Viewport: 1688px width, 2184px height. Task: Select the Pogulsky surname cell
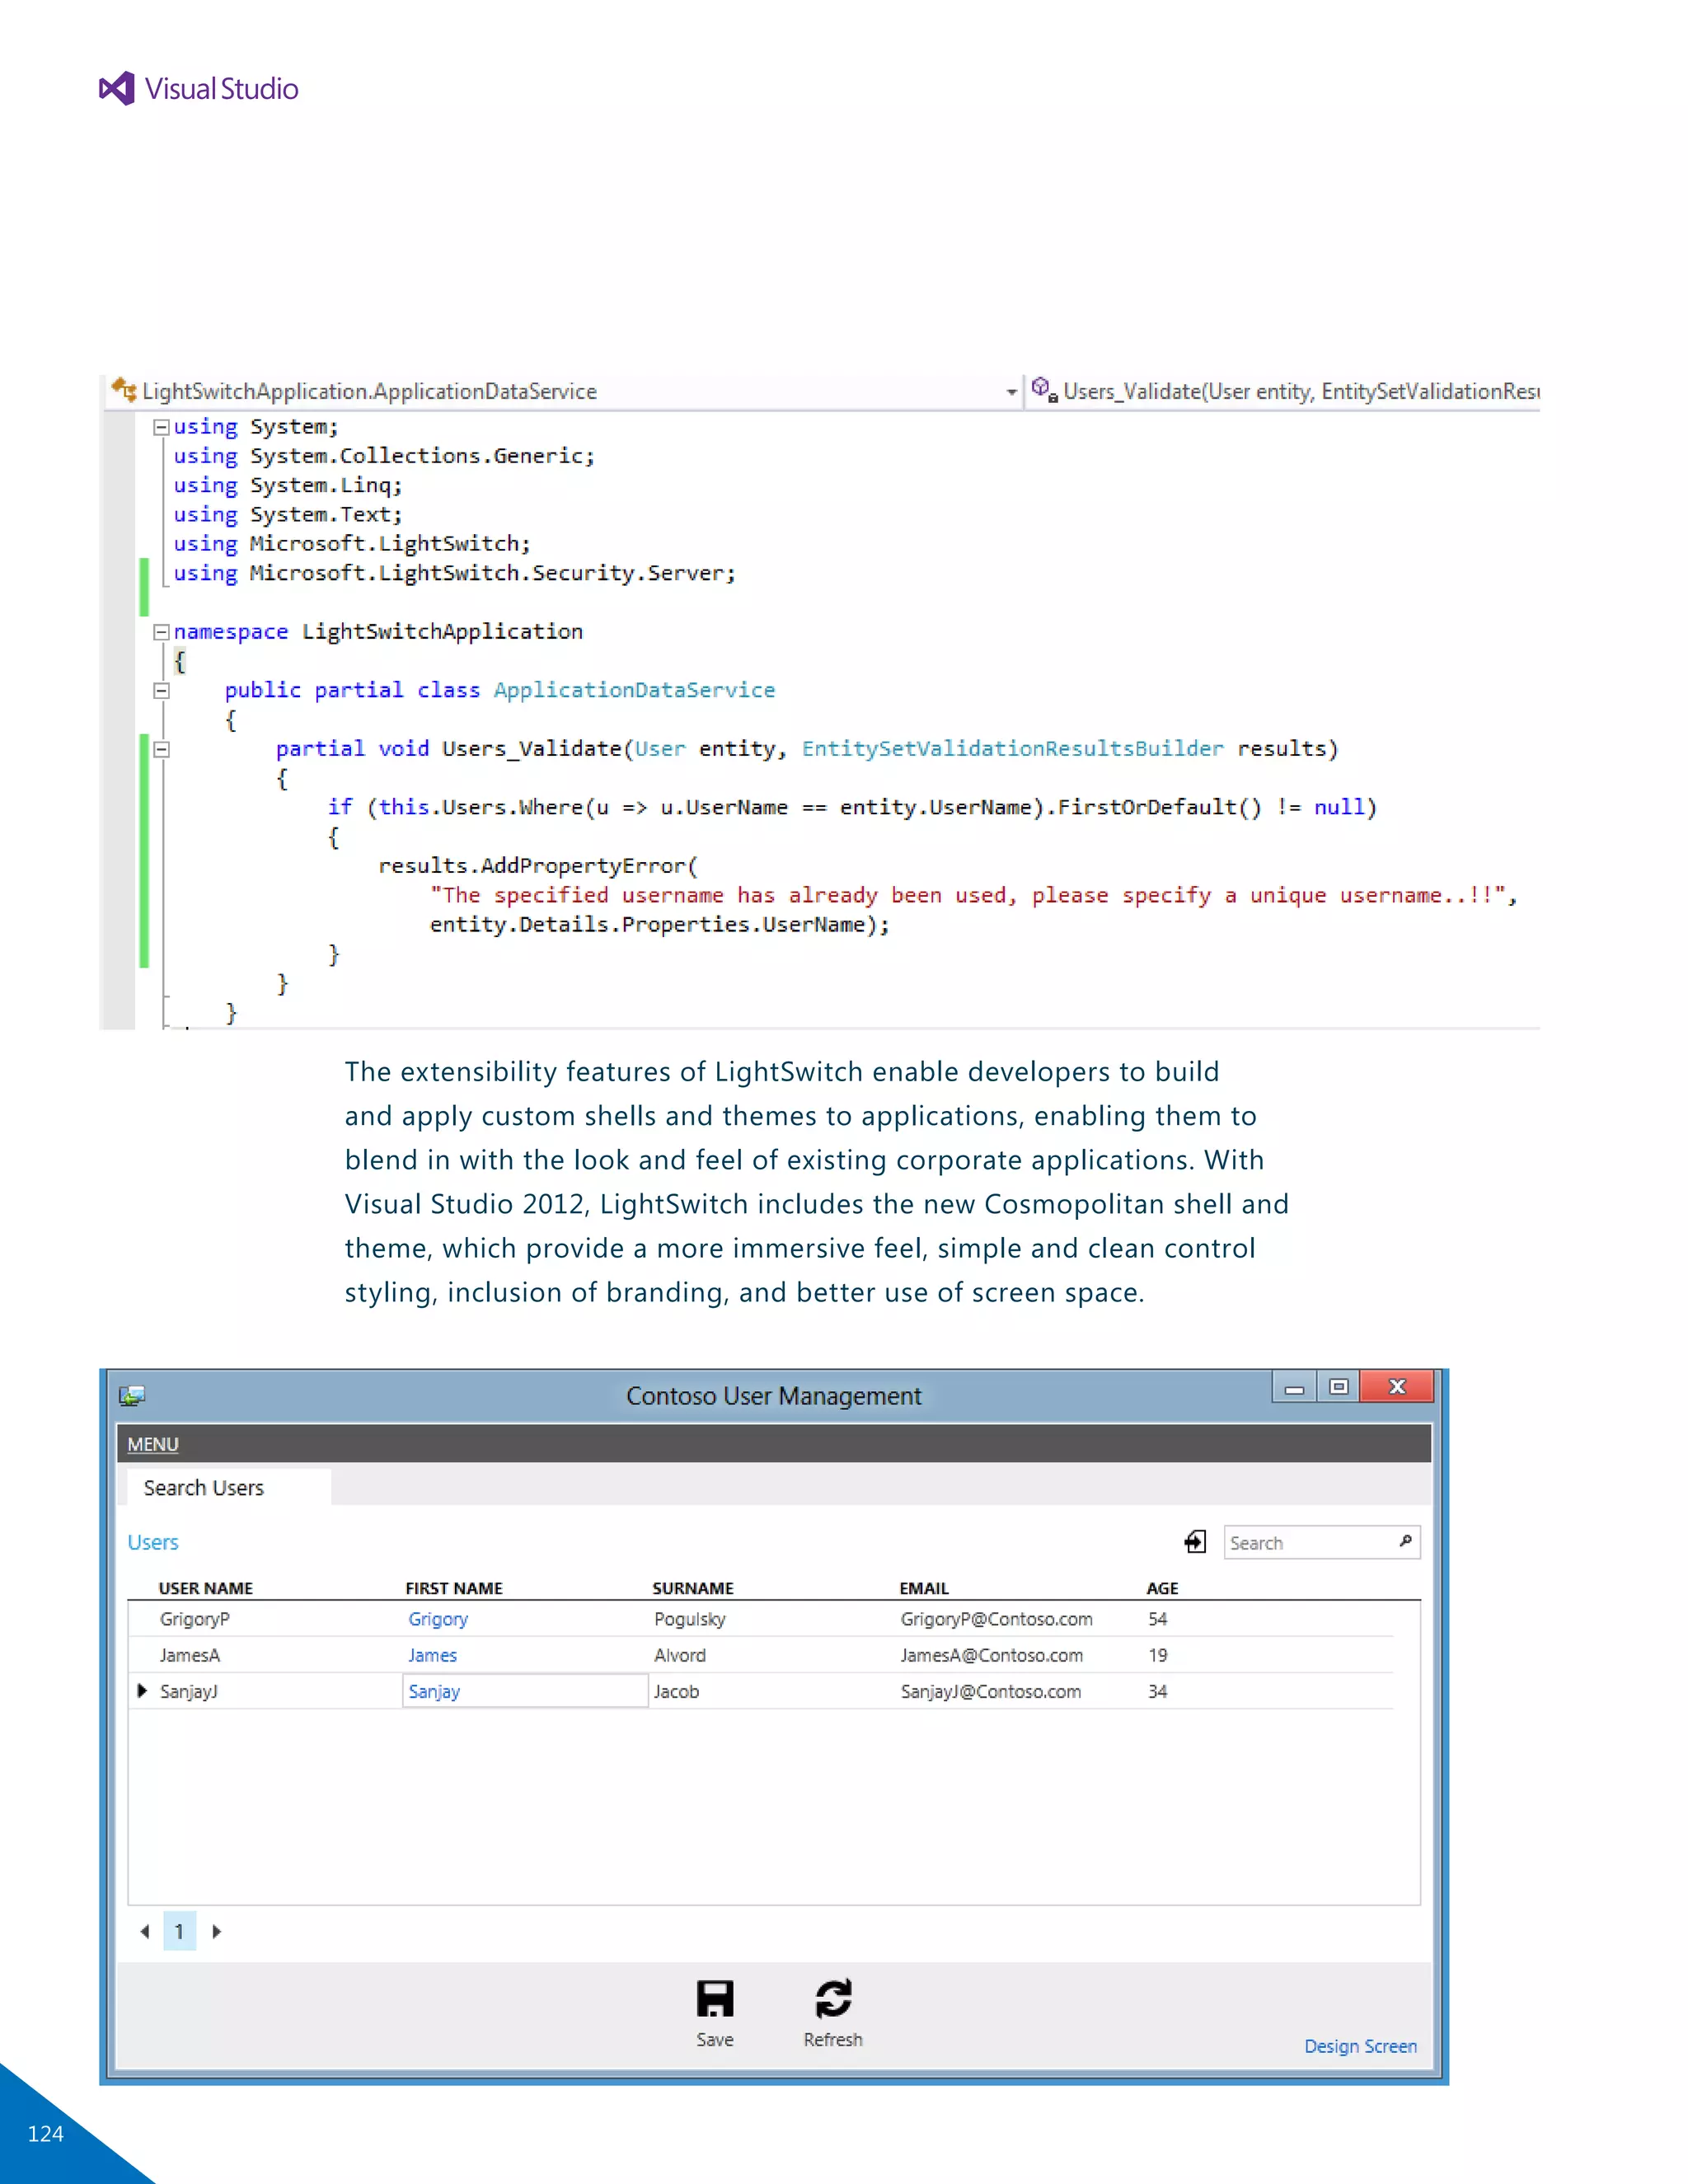pos(690,1619)
